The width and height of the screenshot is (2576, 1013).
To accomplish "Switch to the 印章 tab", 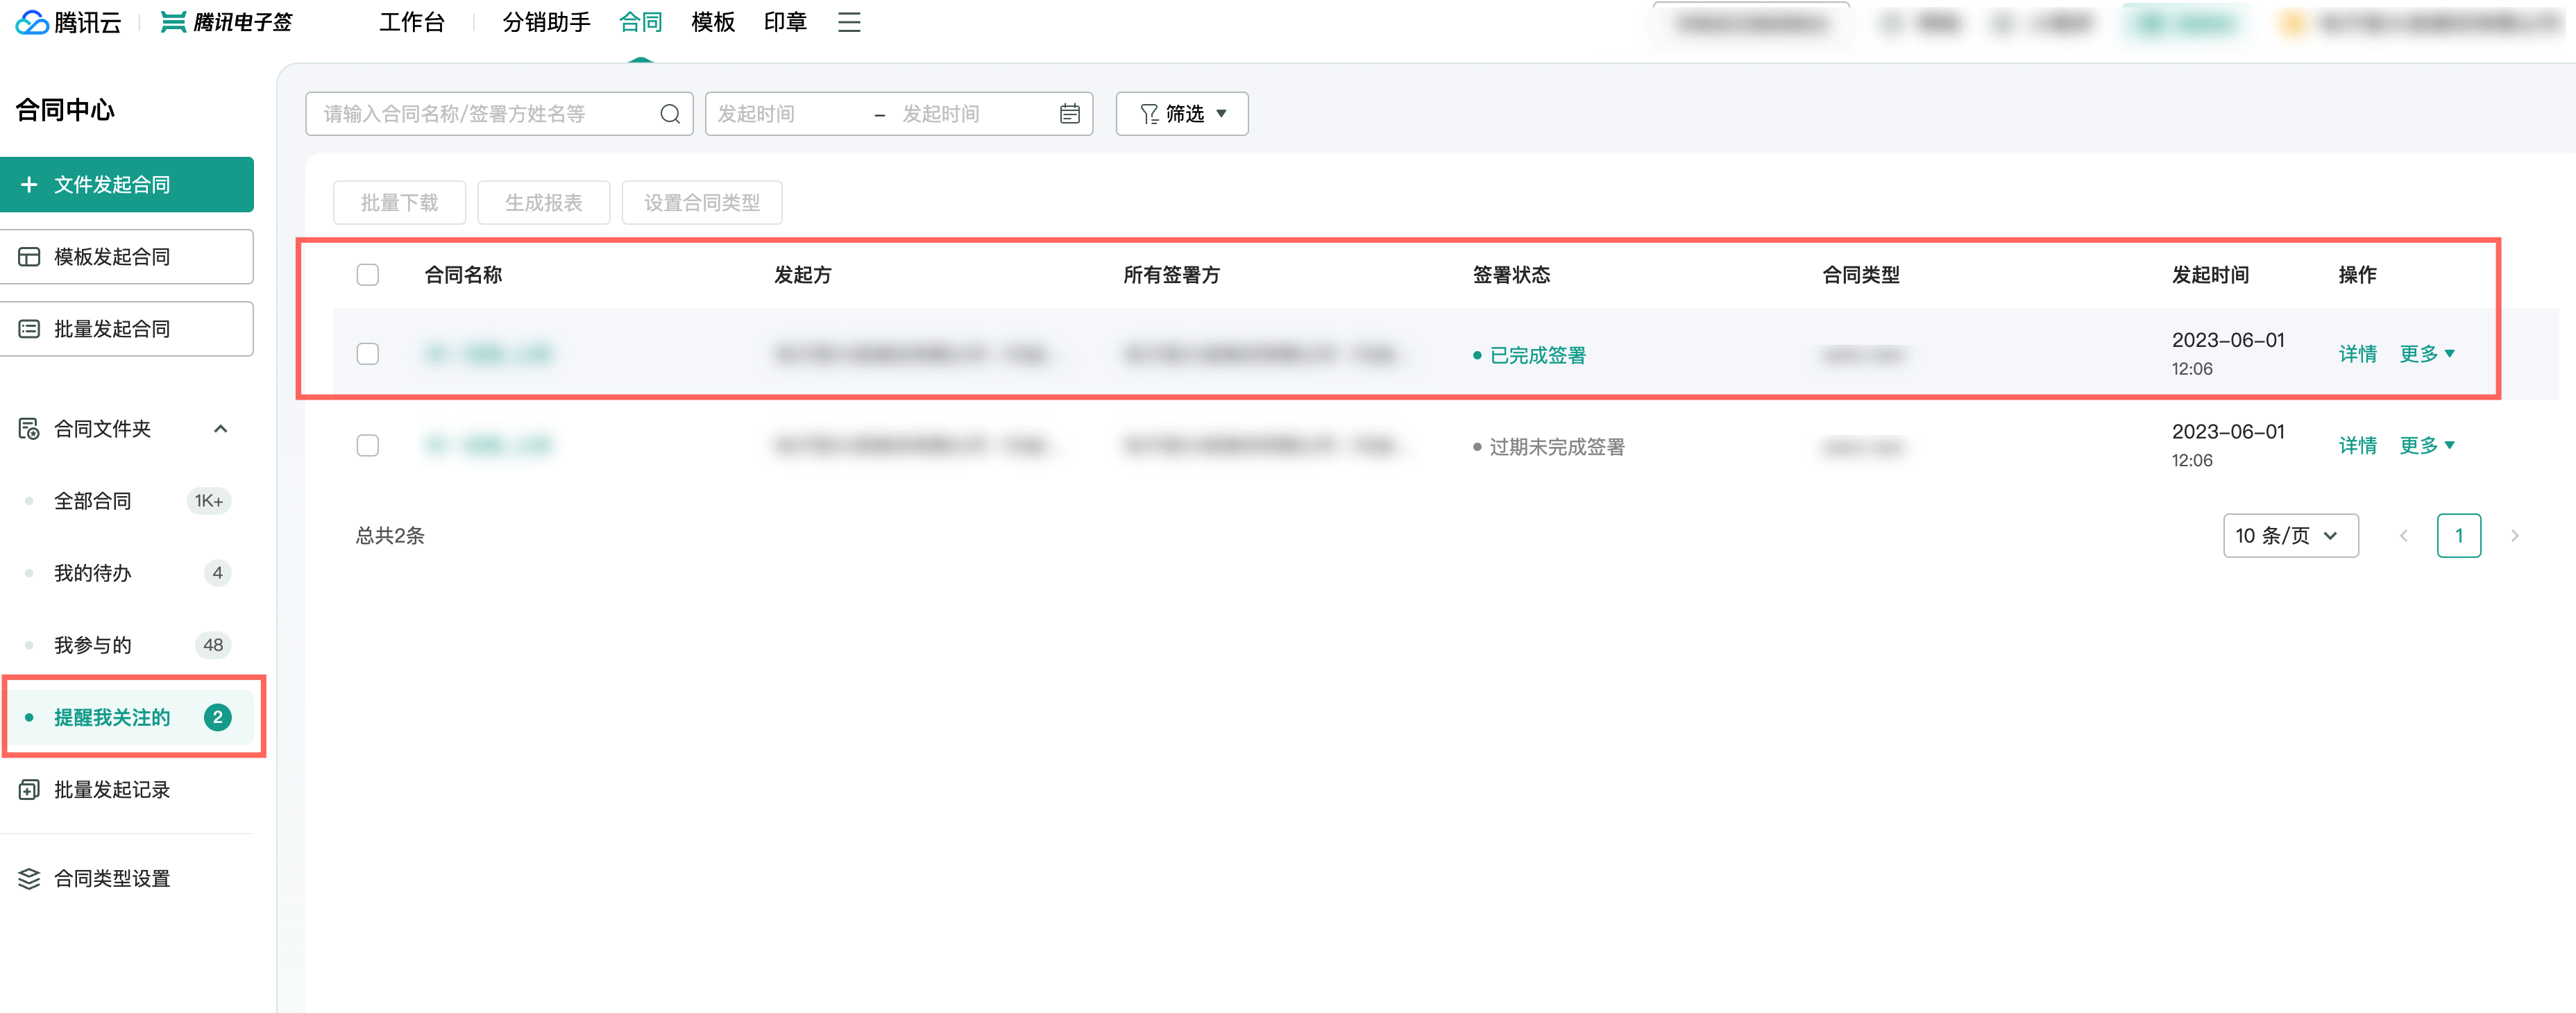I will click(785, 22).
